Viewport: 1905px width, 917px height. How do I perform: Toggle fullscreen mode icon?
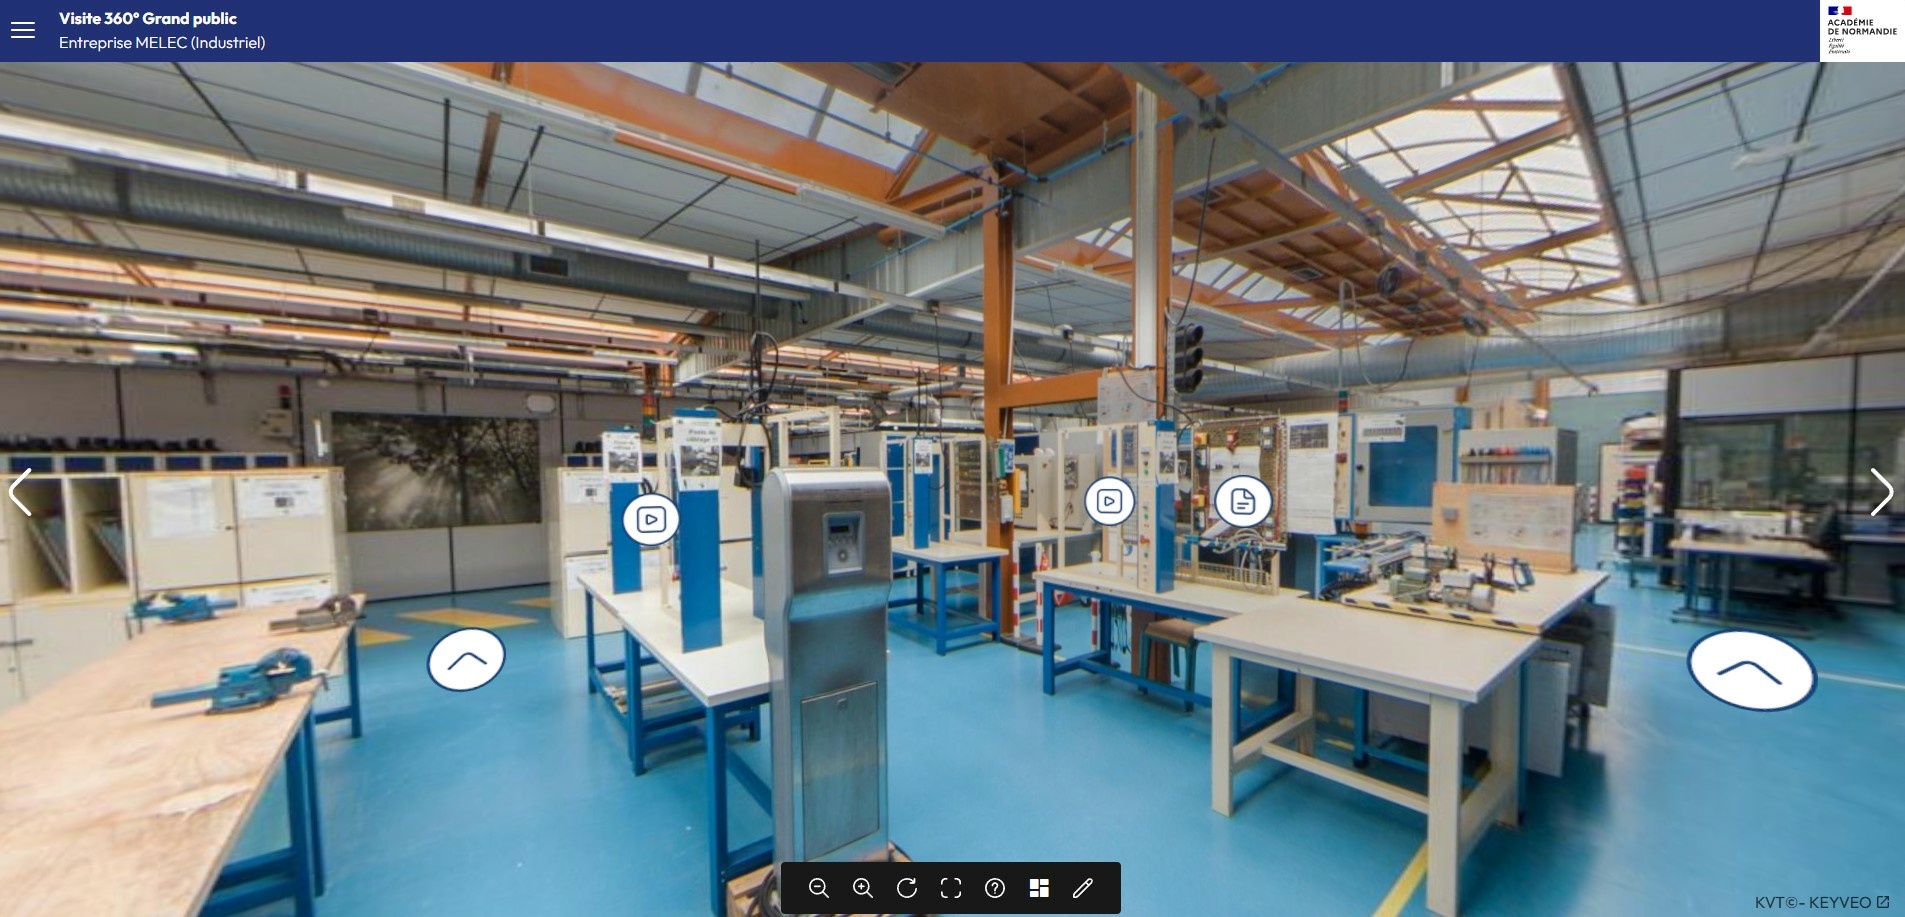pyautogui.click(x=951, y=888)
